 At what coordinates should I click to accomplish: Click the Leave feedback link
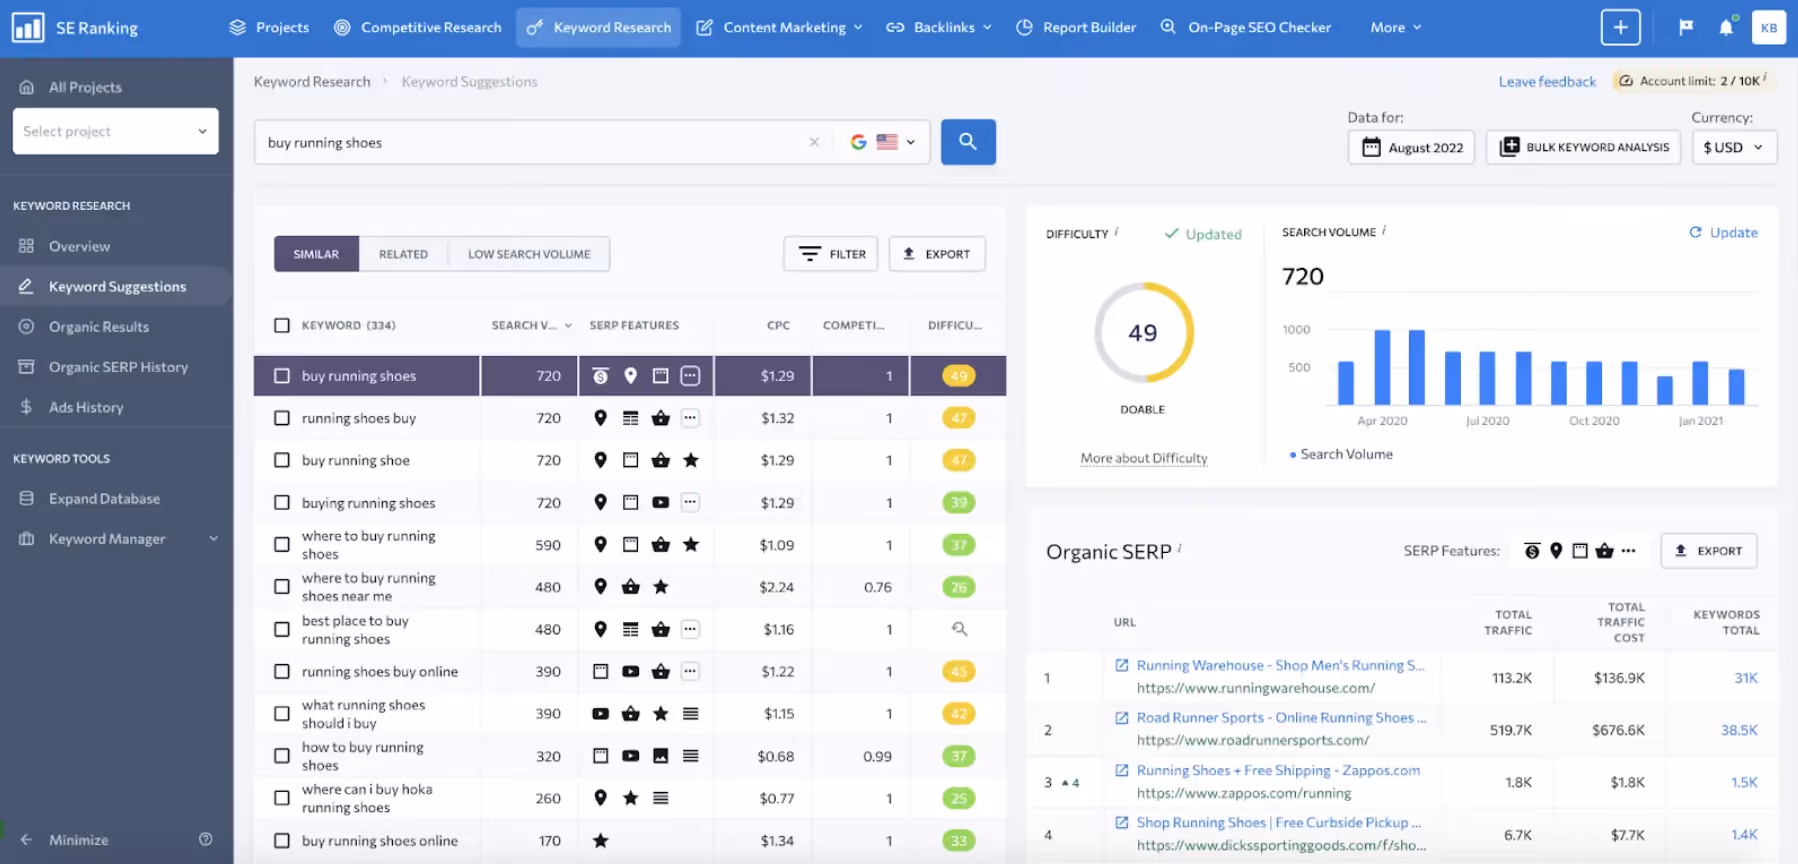coord(1547,81)
